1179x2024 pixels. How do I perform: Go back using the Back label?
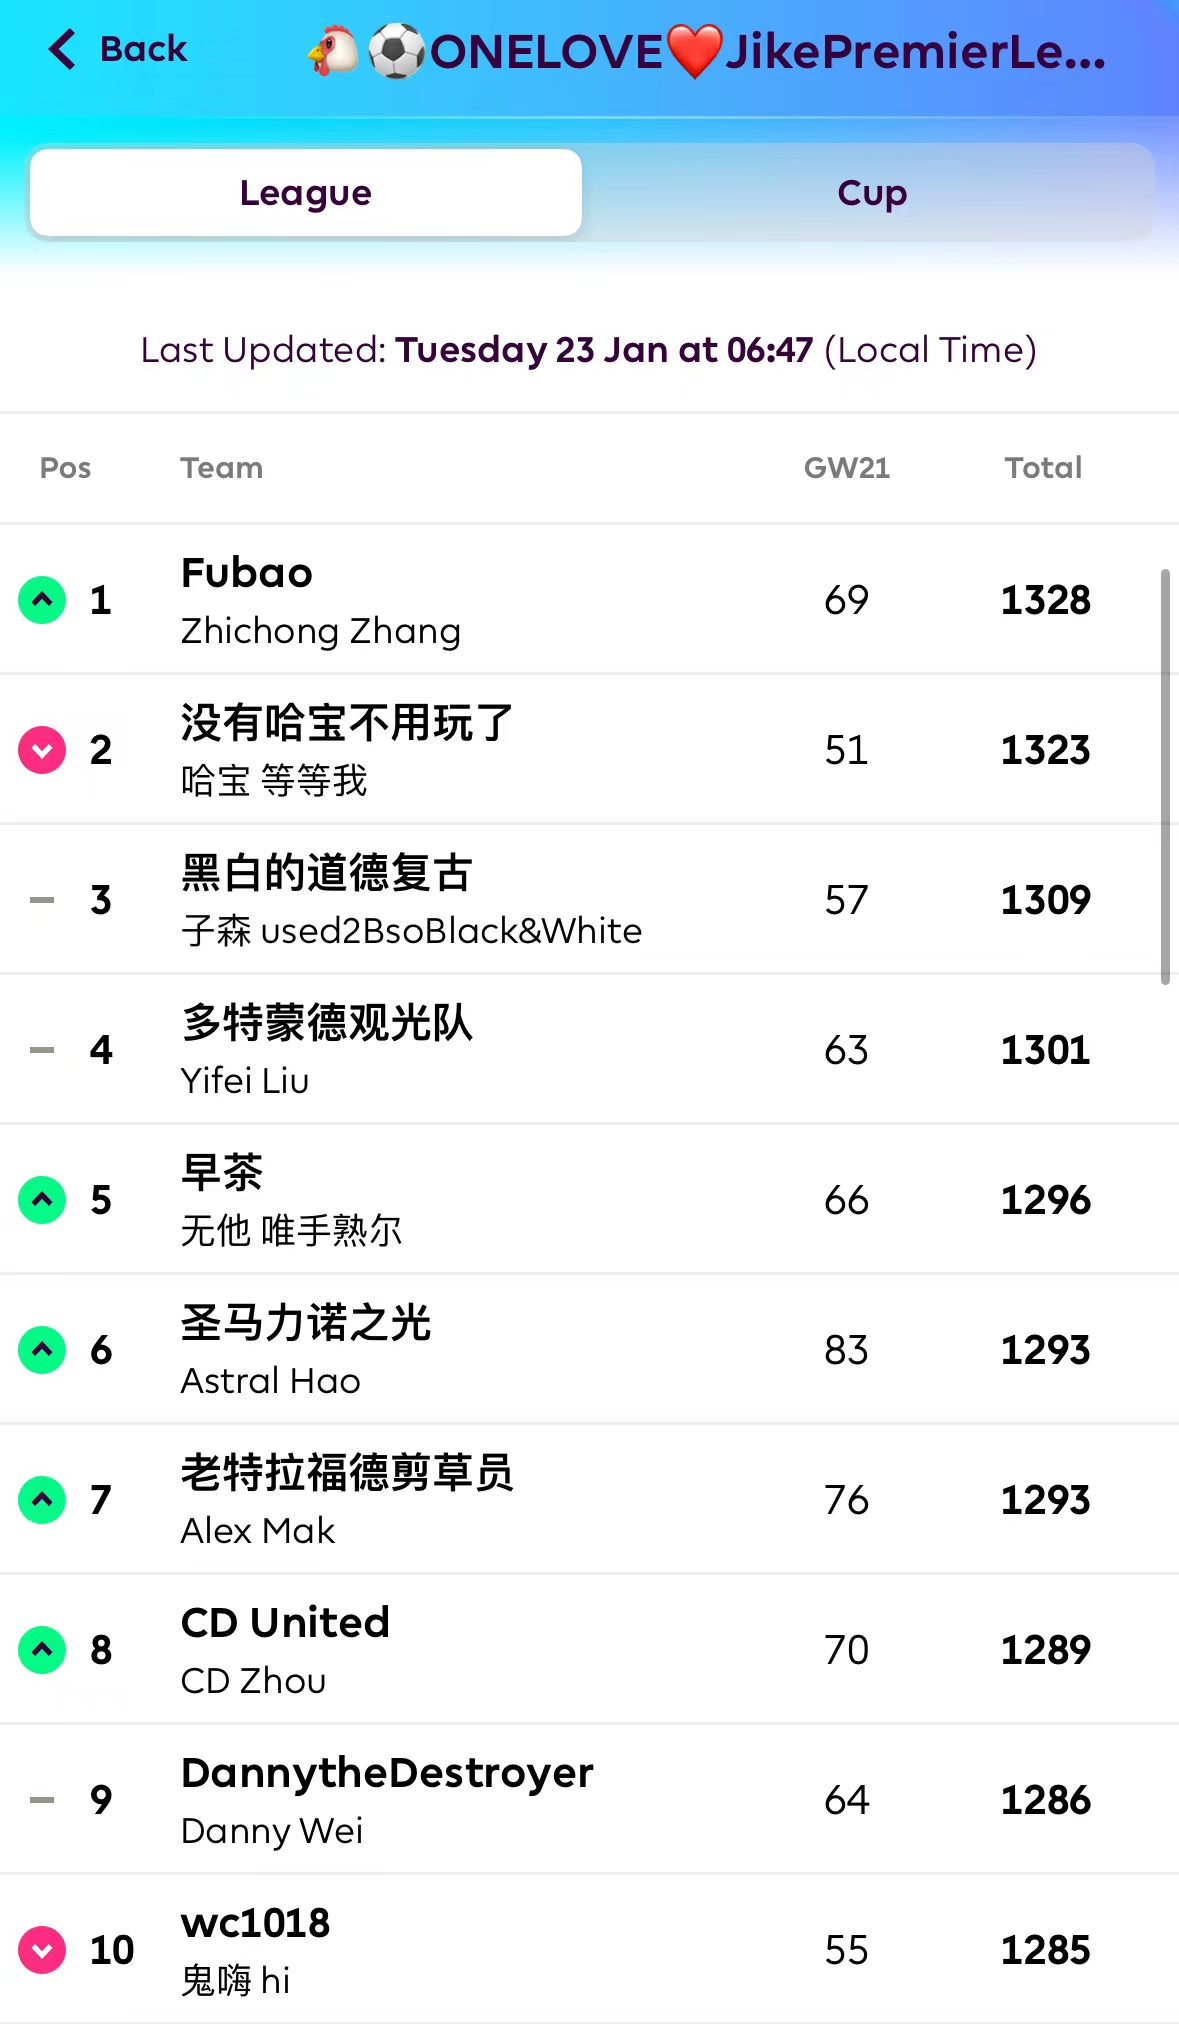click(143, 49)
